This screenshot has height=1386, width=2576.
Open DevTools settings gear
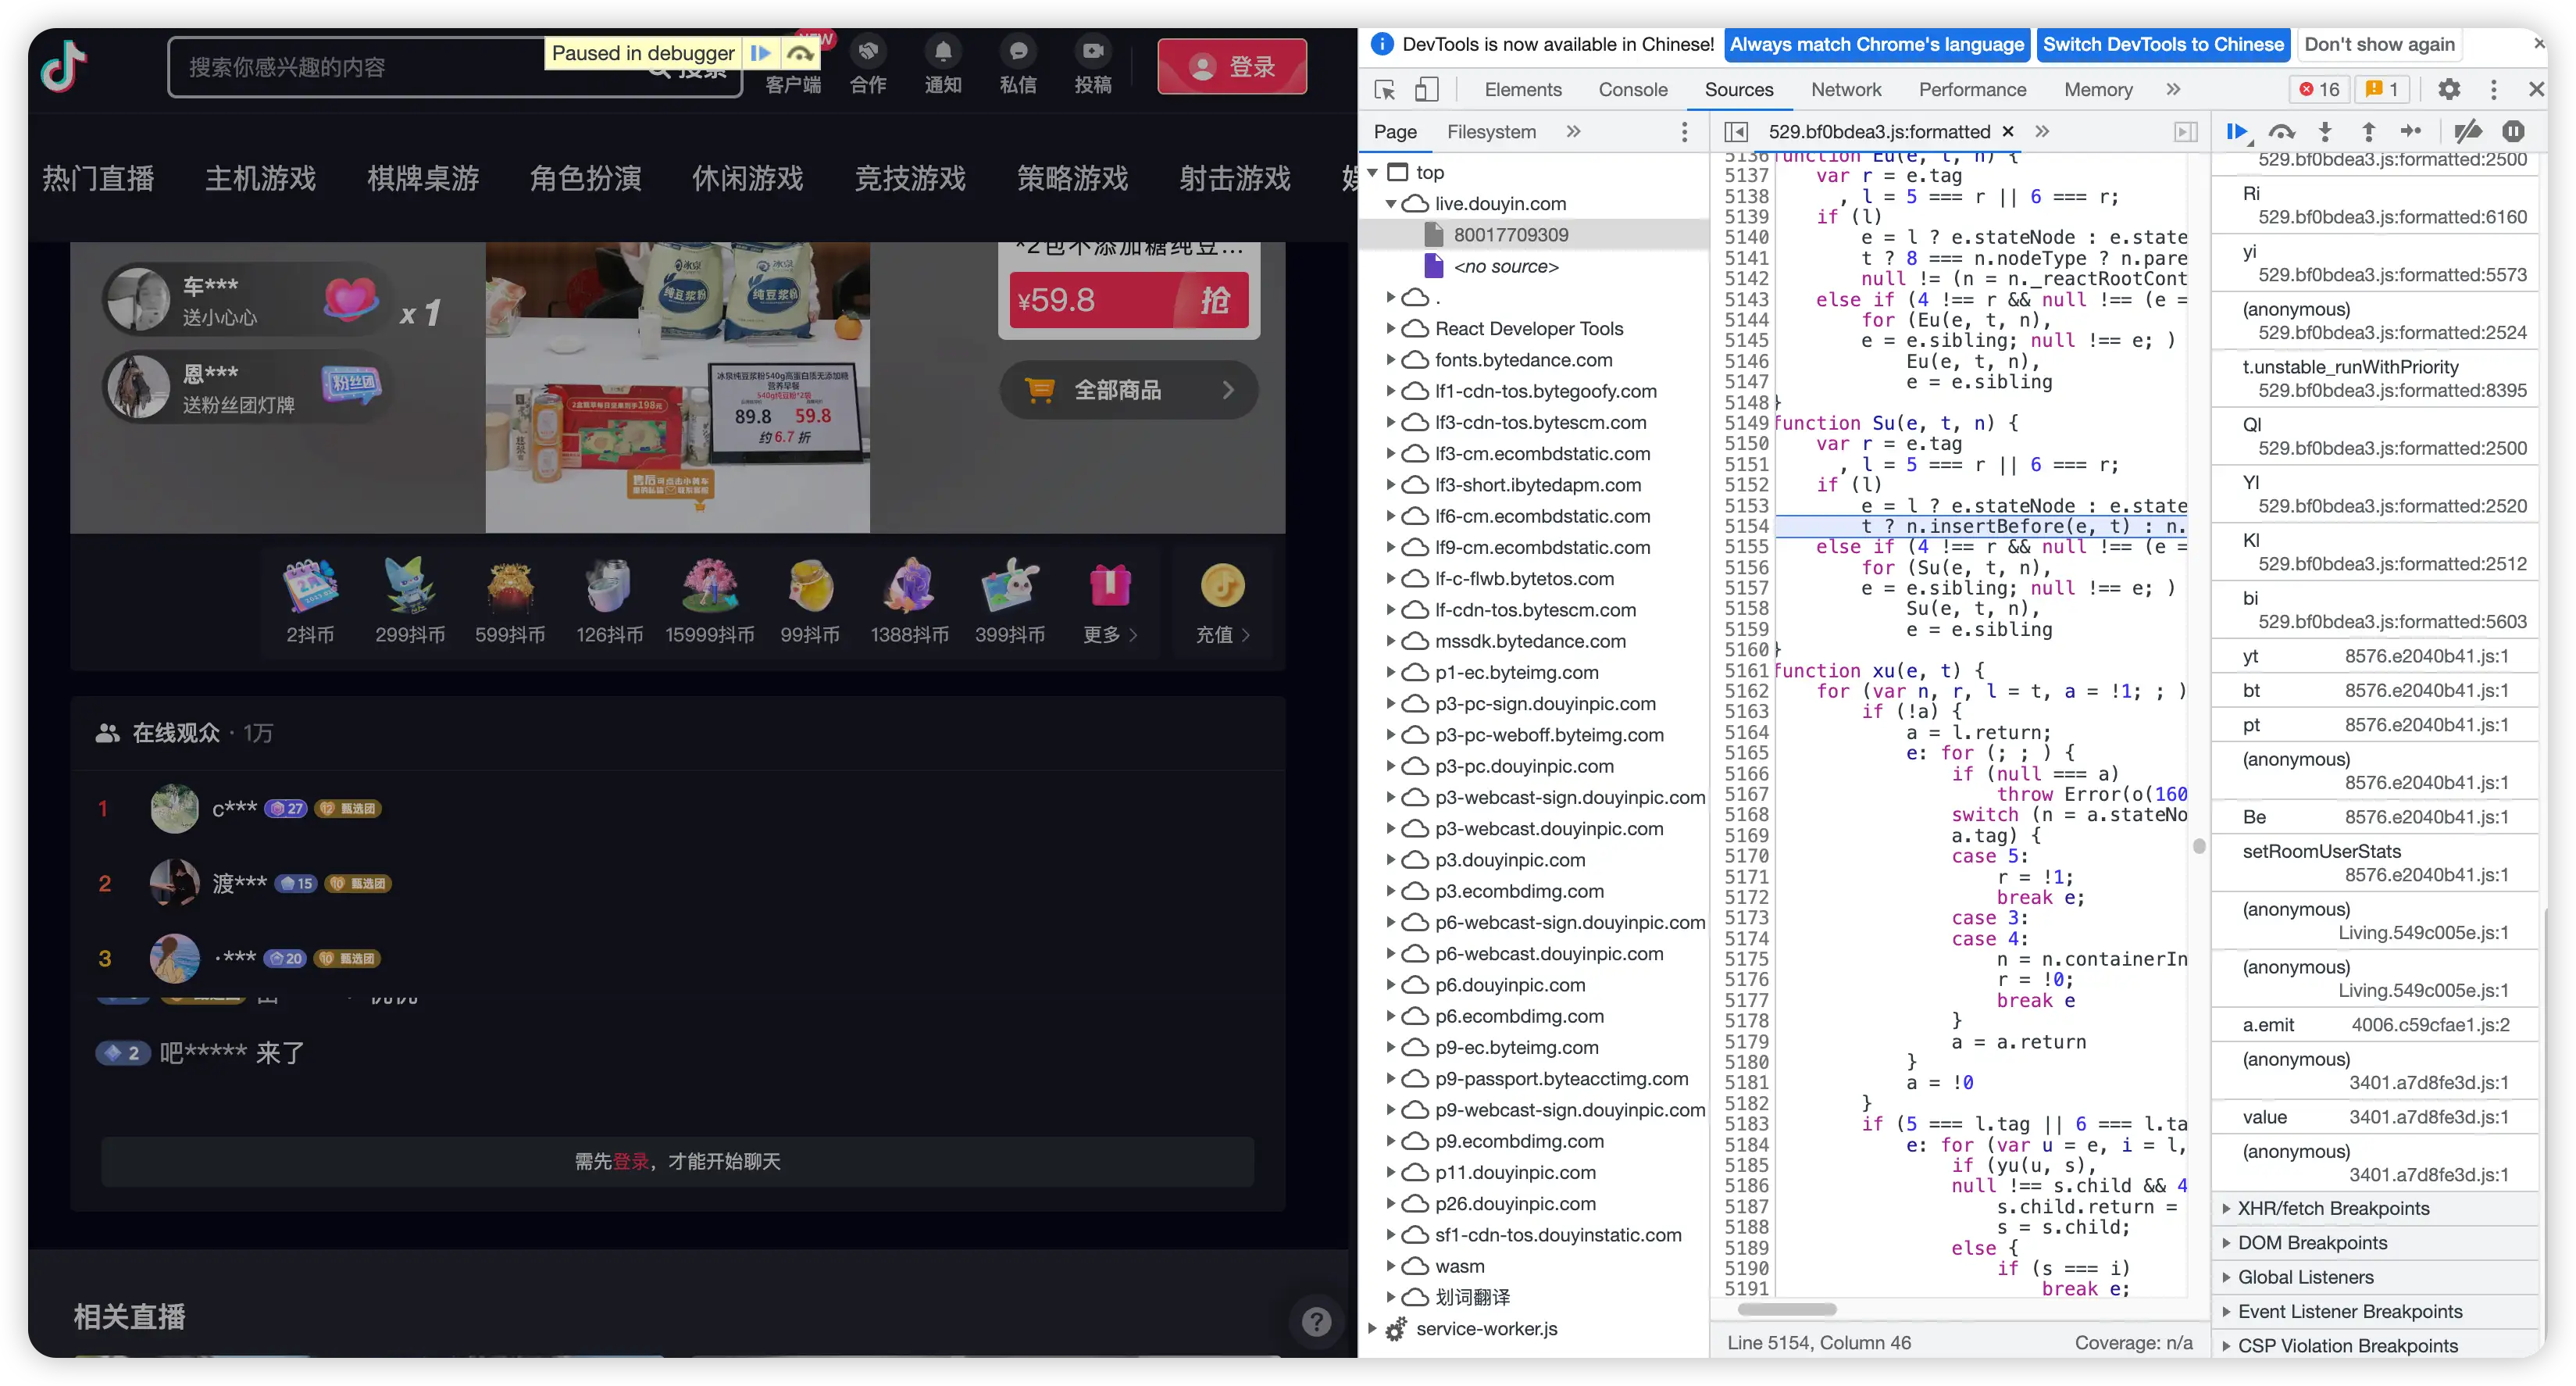coord(2448,90)
